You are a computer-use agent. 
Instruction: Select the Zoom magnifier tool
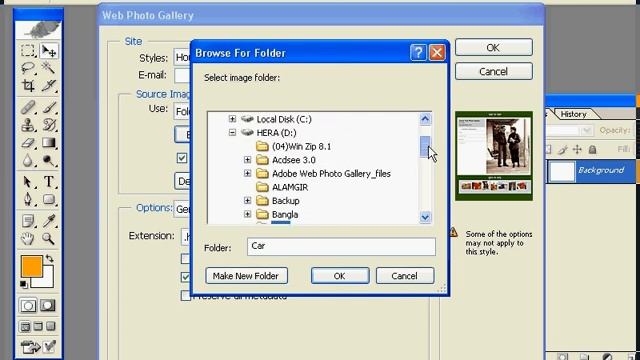(49, 238)
